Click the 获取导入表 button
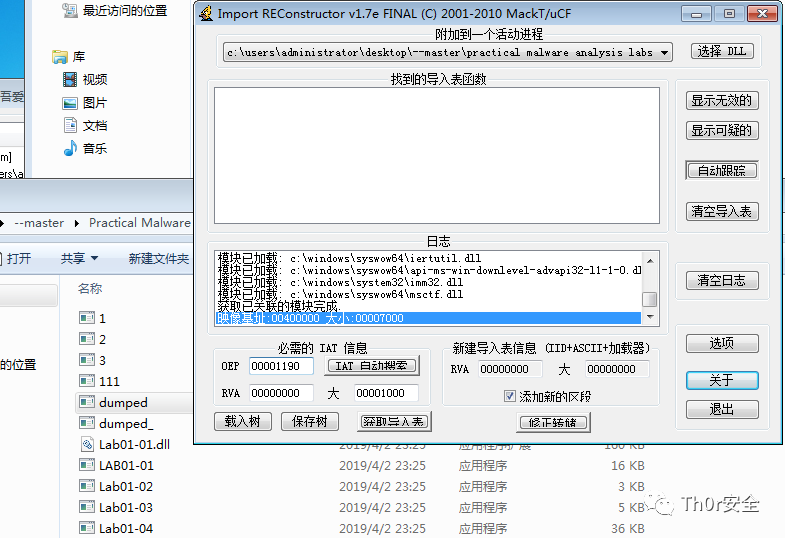Screen dimensions: 785x538 394,421
